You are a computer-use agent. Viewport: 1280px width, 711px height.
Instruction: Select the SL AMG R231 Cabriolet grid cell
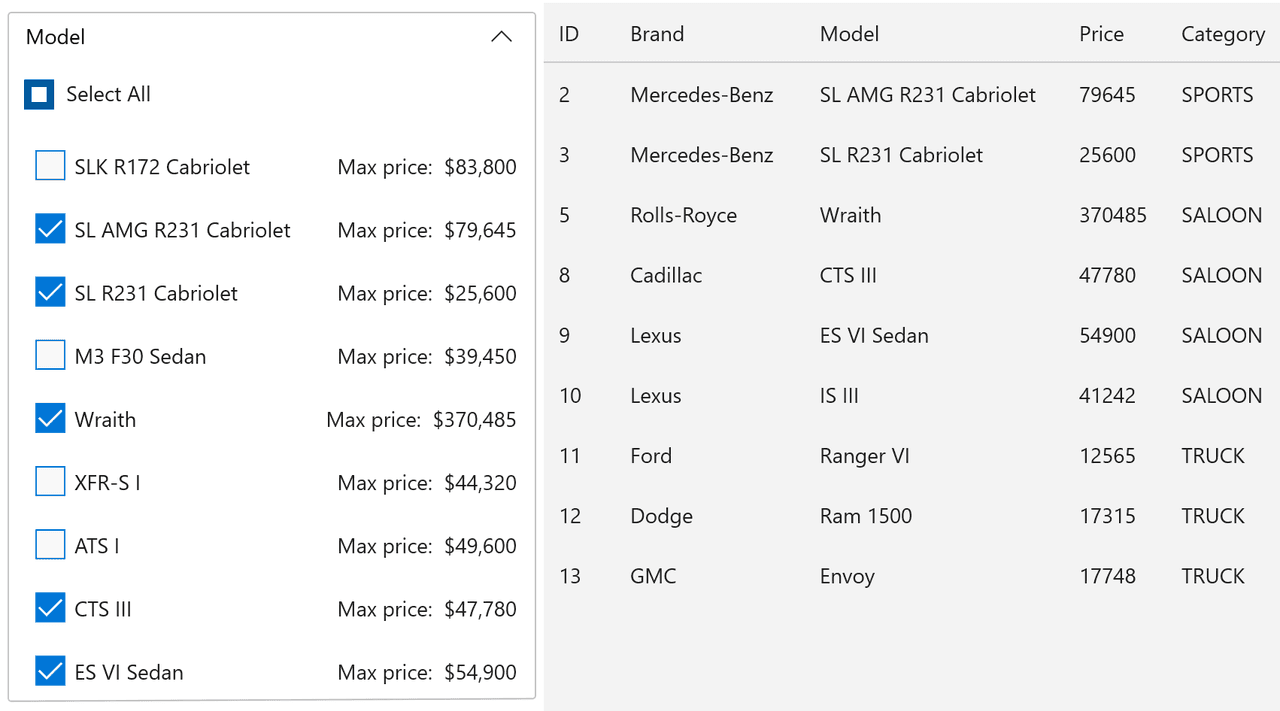point(928,95)
